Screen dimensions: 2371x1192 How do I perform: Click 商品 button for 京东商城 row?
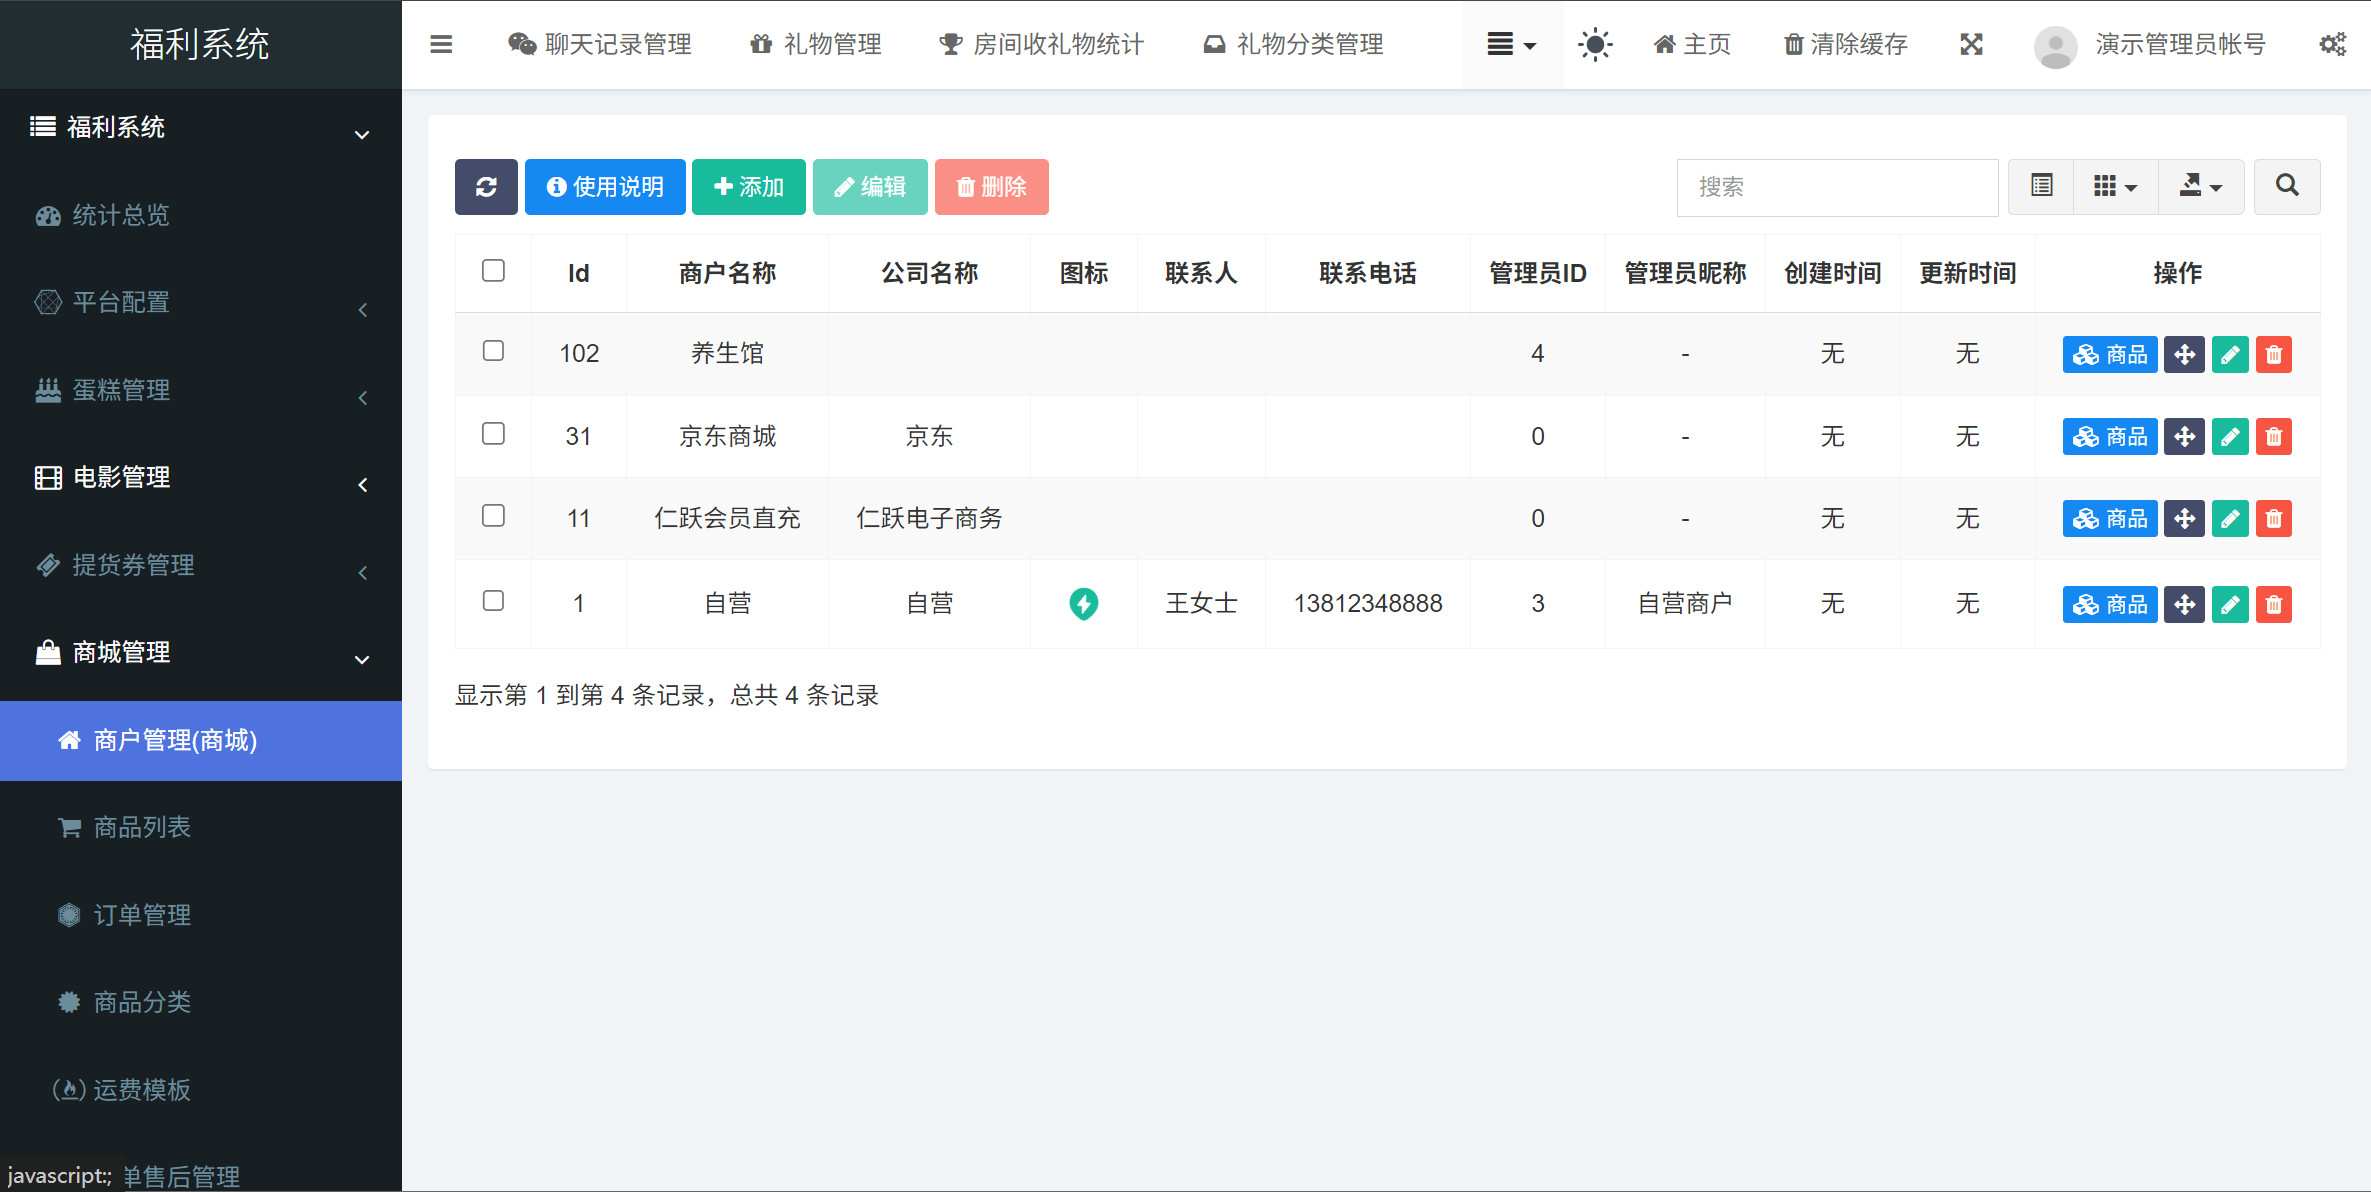click(x=2110, y=436)
